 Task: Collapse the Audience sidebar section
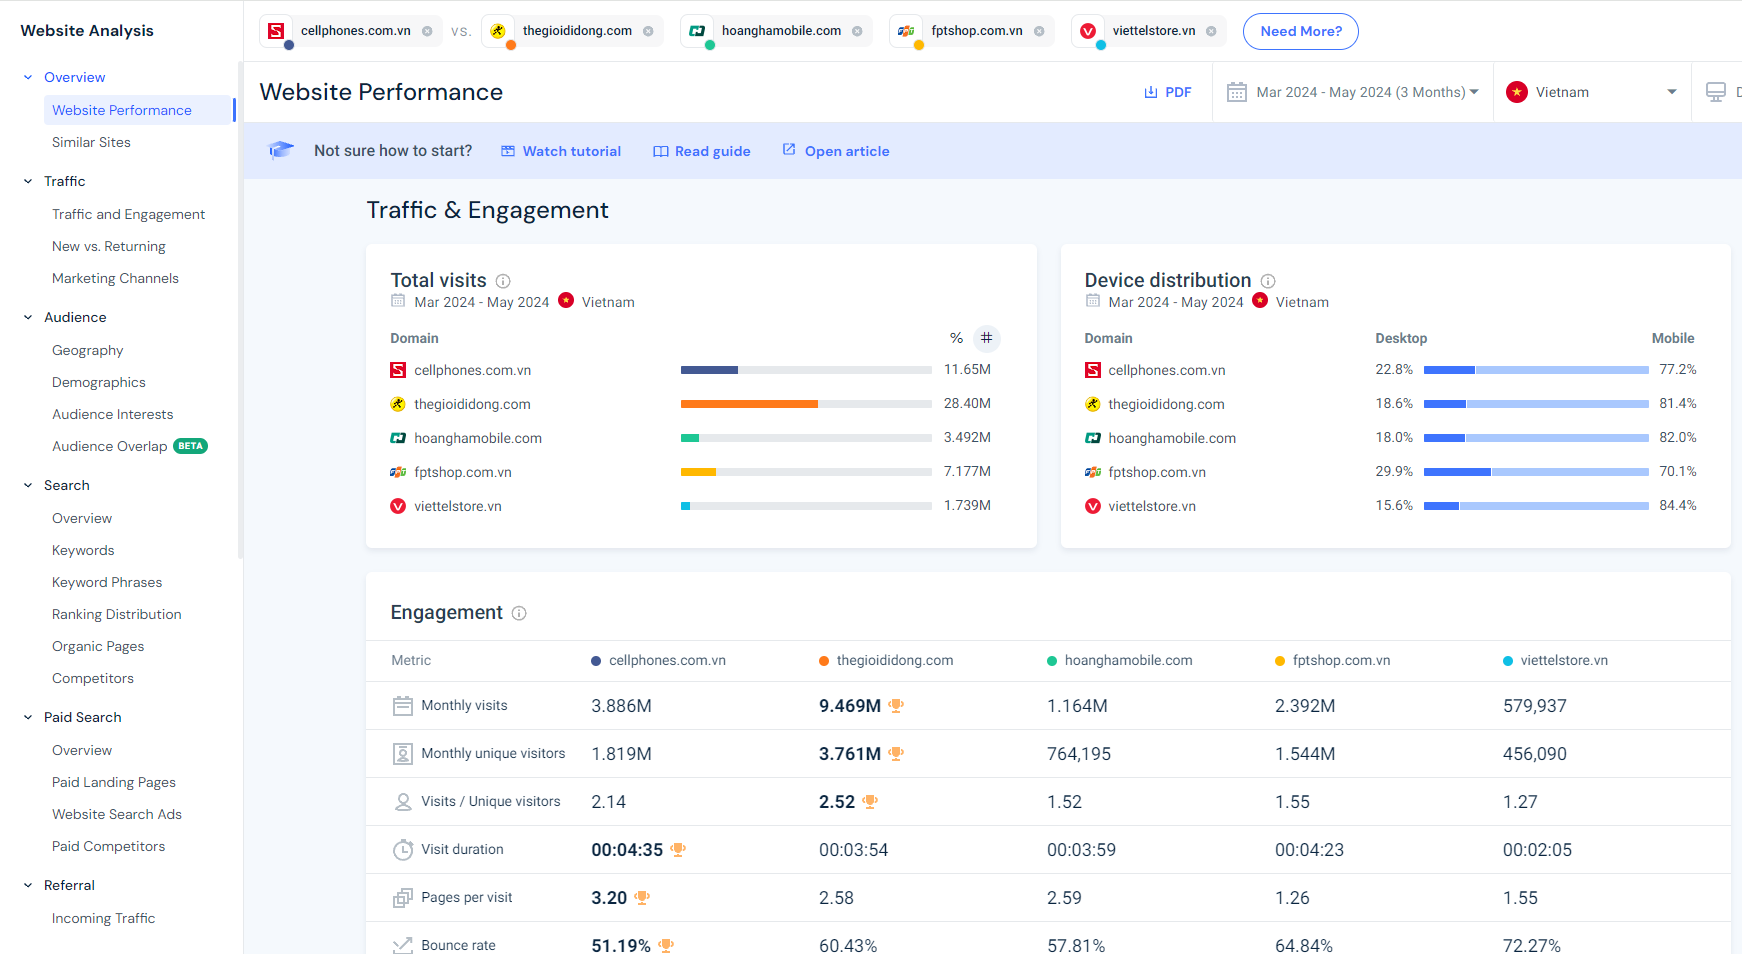(x=28, y=317)
